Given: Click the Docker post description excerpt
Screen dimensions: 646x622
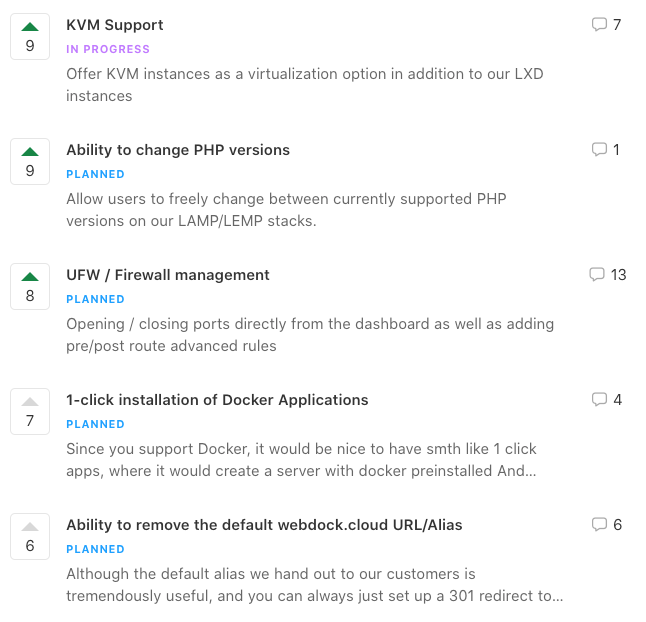Looking at the screenshot, I should coord(302,460).
